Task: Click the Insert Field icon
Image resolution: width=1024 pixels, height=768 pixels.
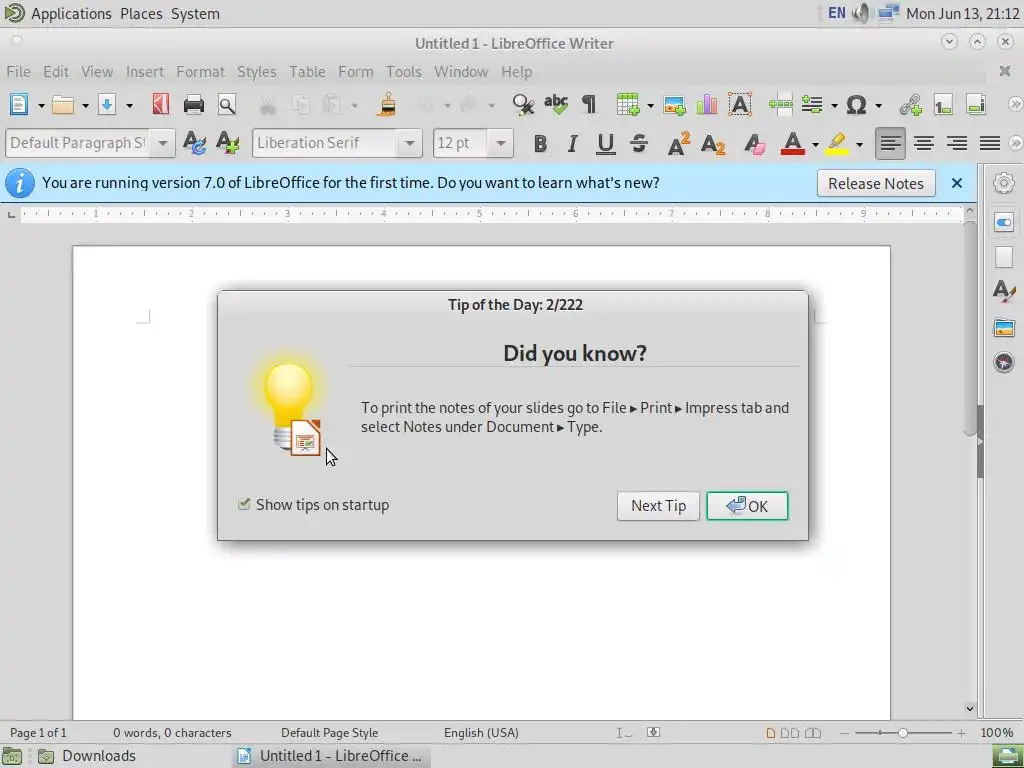Action: pos(812,104)
